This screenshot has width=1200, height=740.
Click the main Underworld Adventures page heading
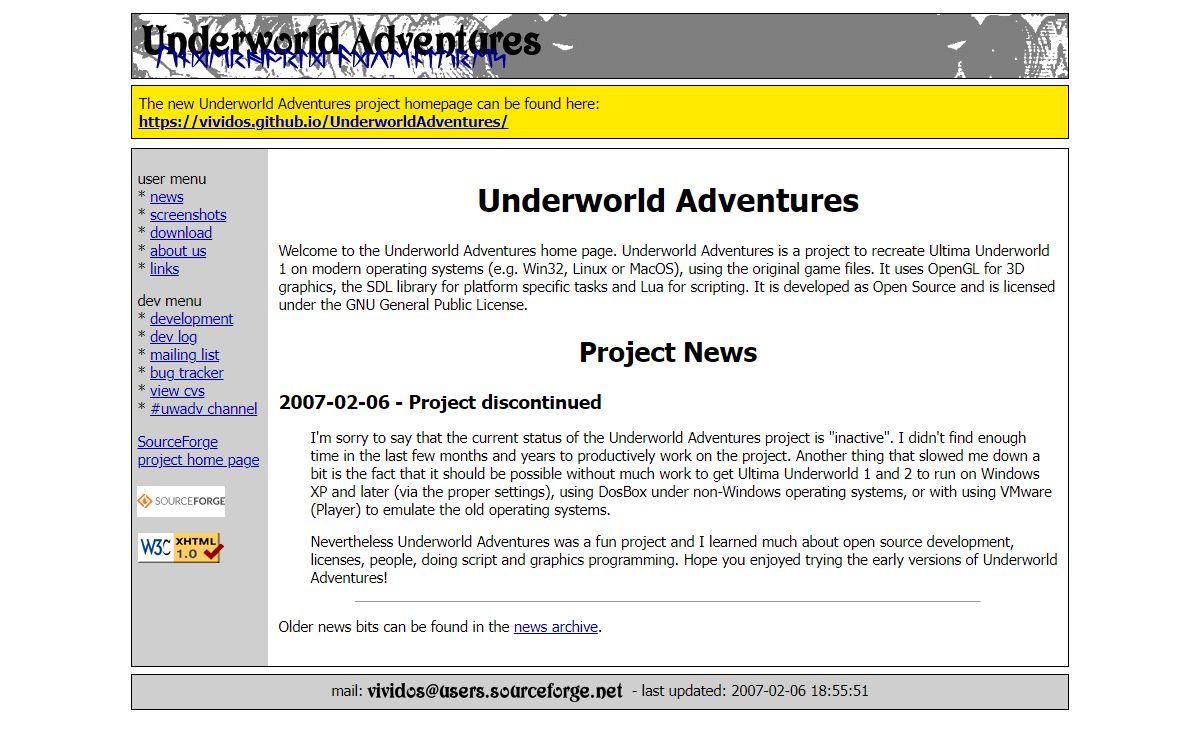tap(668, 200)
